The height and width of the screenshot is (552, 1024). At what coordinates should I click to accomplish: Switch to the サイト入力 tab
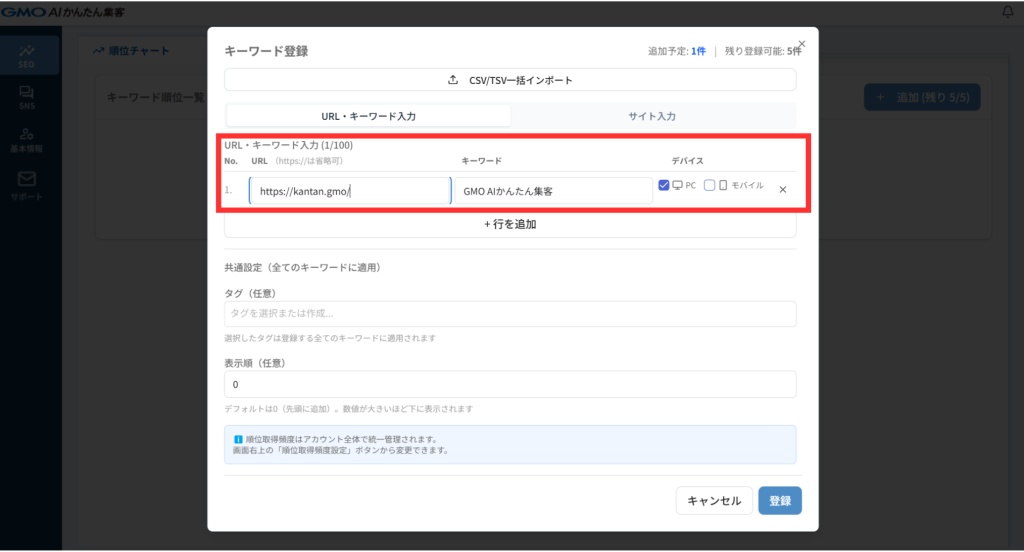652,116
